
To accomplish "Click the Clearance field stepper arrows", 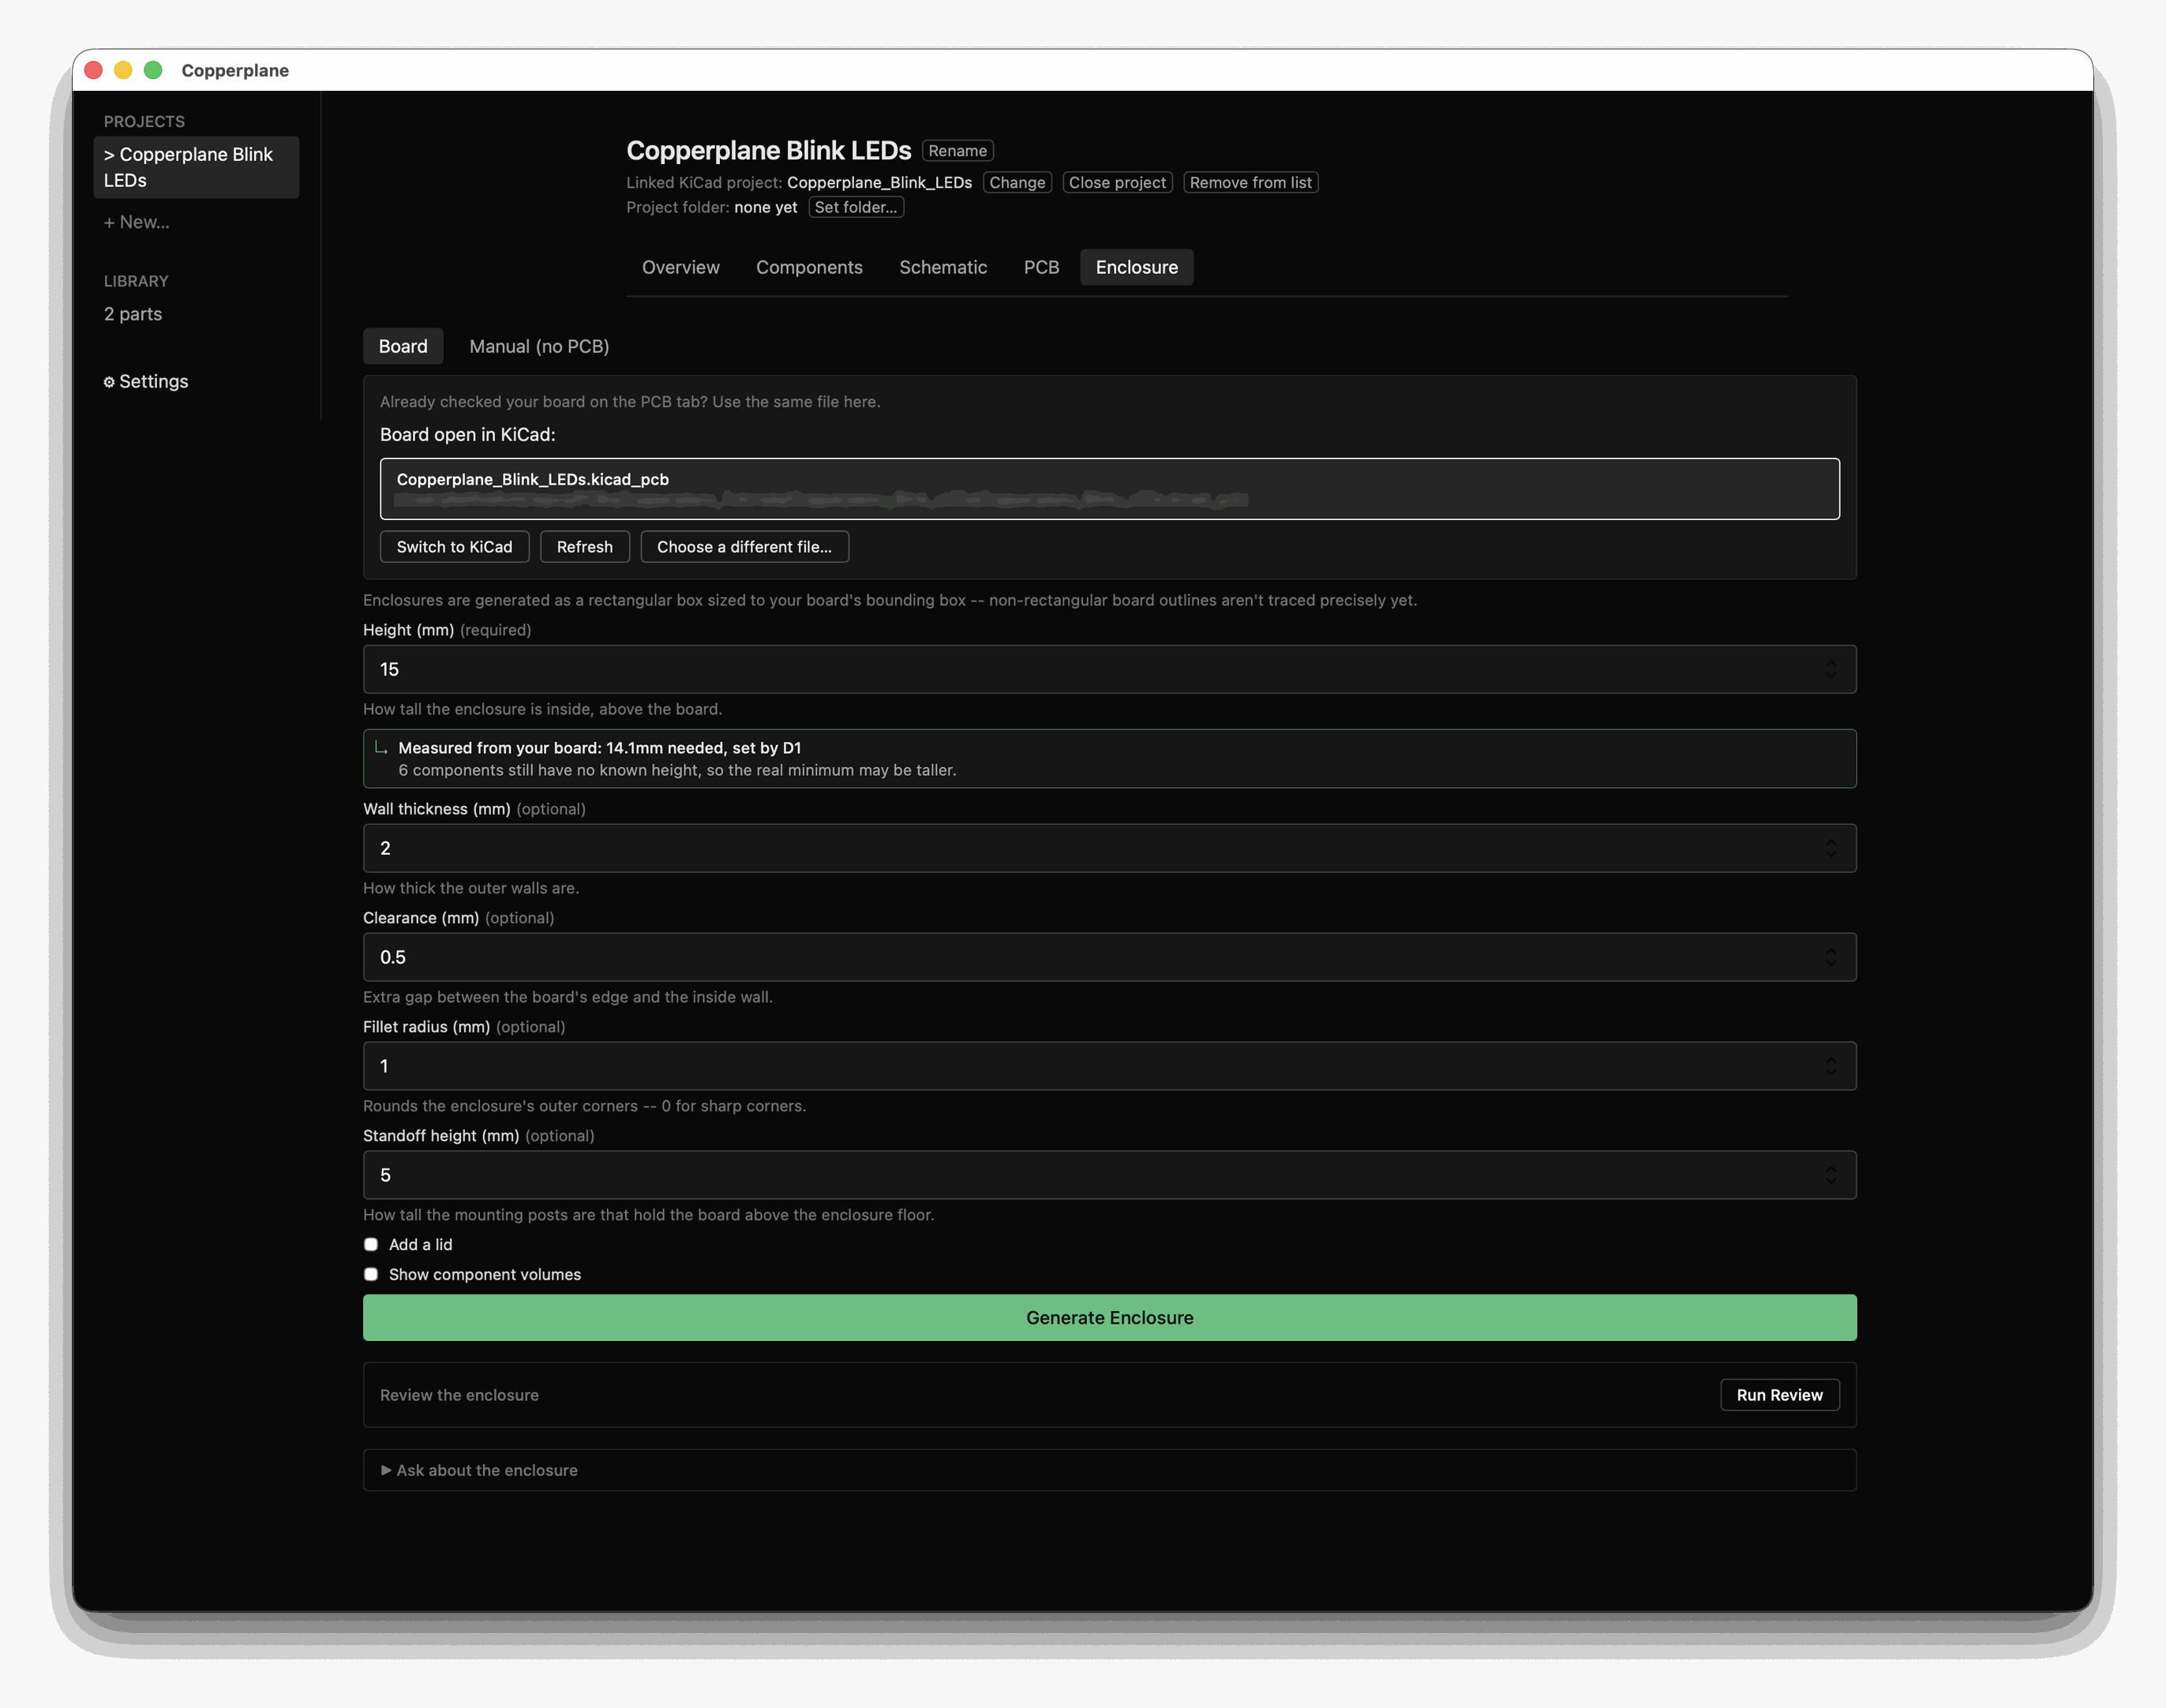I will click(x=1830, y=957).
